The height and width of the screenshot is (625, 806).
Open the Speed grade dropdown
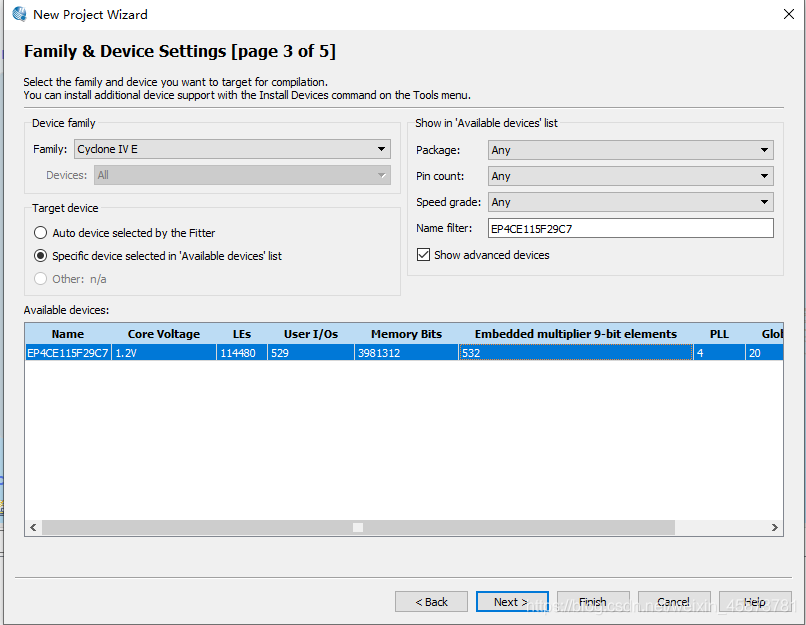pos(631,202)
